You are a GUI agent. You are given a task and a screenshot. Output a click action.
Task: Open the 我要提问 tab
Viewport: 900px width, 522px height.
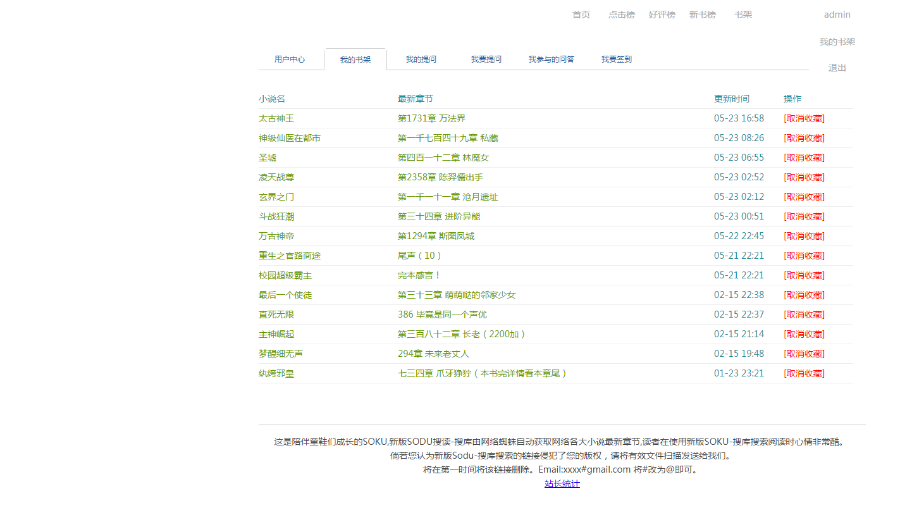click(x=486, y=59)
